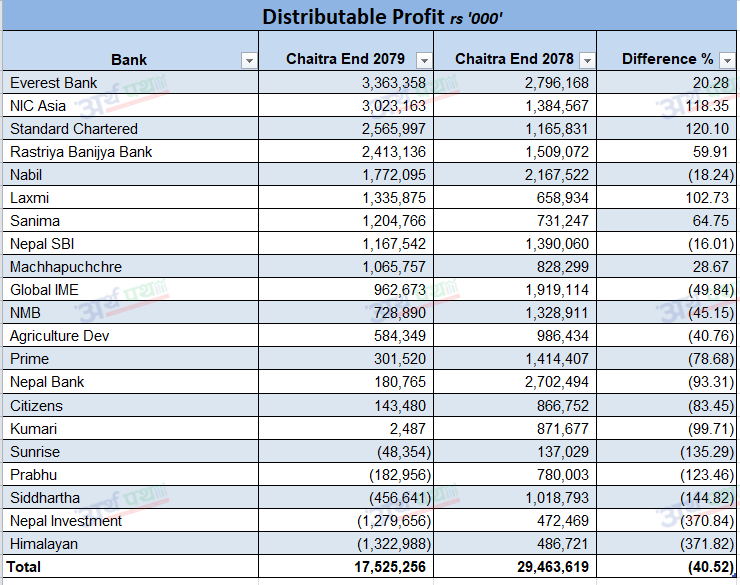Click Prabhu's 2078 value 780,003
The width and height of the screenshot is (740, 585).
(x=563, y=475)
